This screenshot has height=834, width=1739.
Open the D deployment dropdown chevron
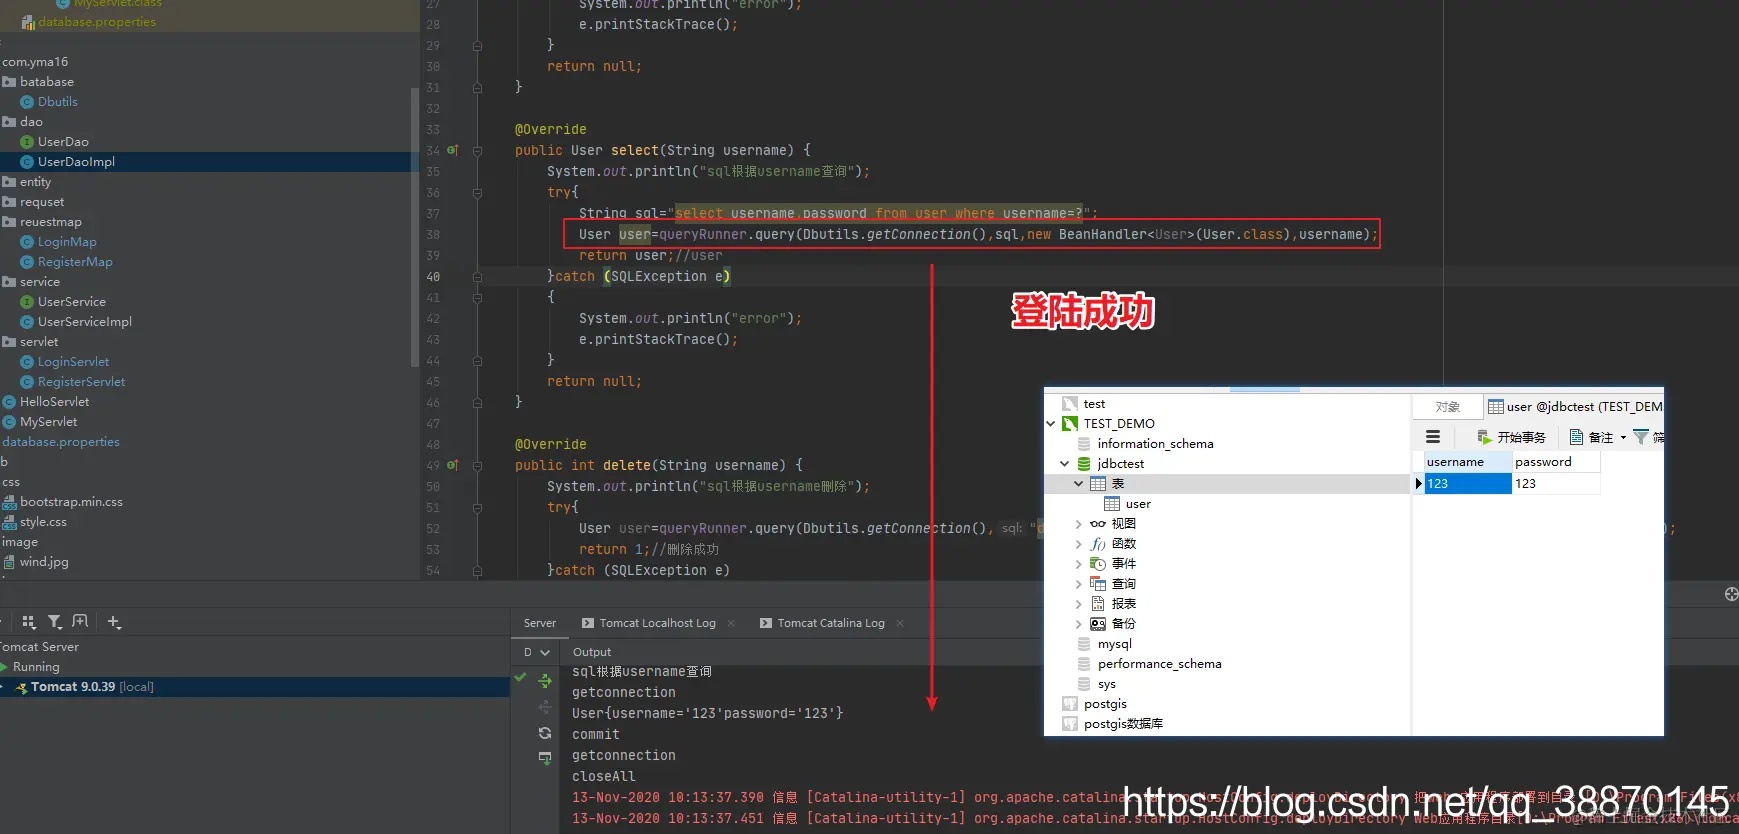click(545, 652)
